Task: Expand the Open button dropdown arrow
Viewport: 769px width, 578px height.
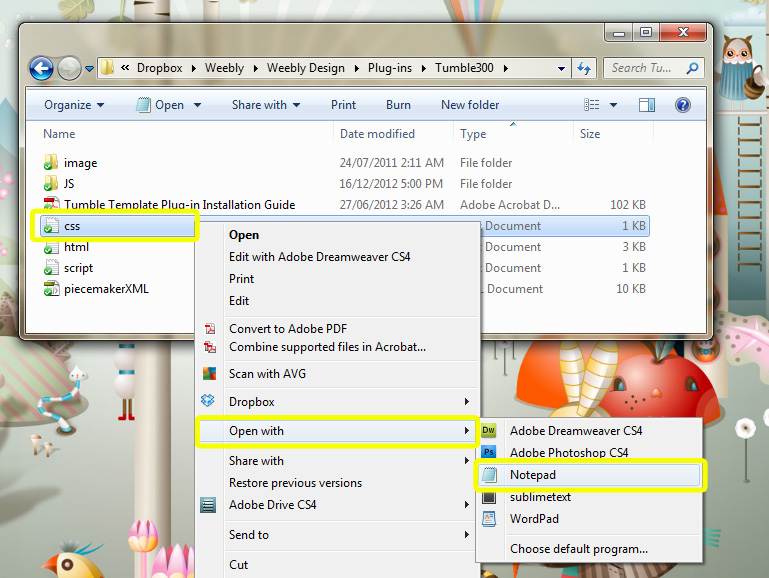Action: coord(197,105)
